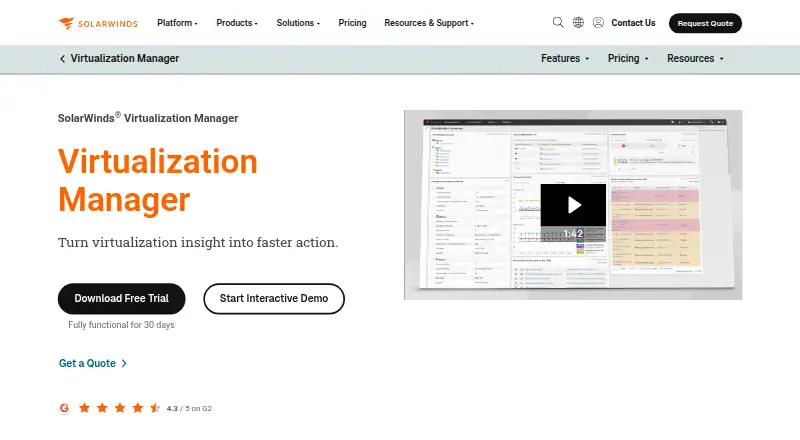This screenshot has width=800, height=440.
Task: Click the five-star G2 rating stars
Action: 120,408
